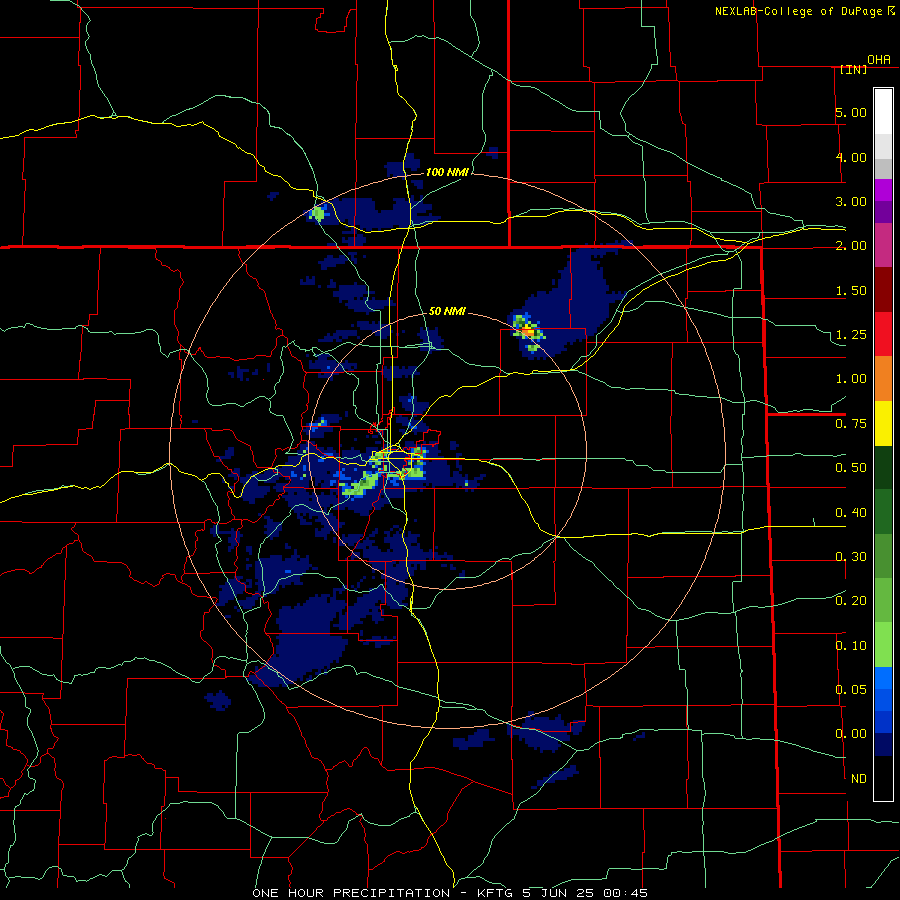Click the orange-red storm core northeast of radar
This screenshot has width=900, height=900.
point(529,332)
